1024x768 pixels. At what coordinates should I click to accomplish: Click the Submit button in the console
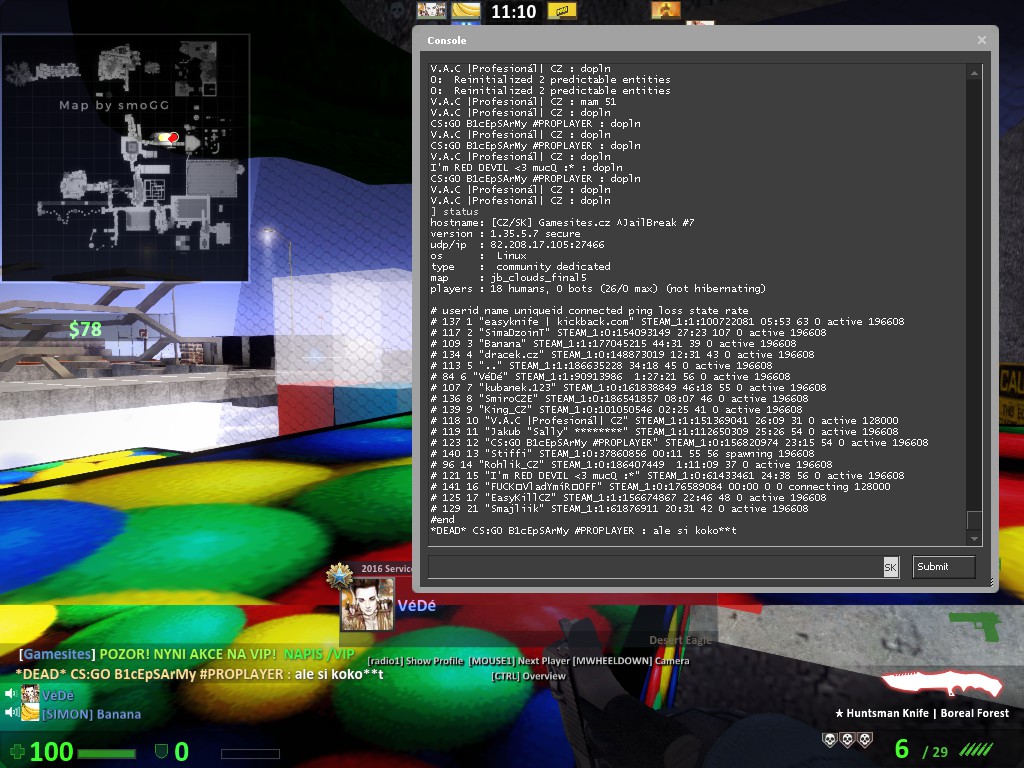943,567
